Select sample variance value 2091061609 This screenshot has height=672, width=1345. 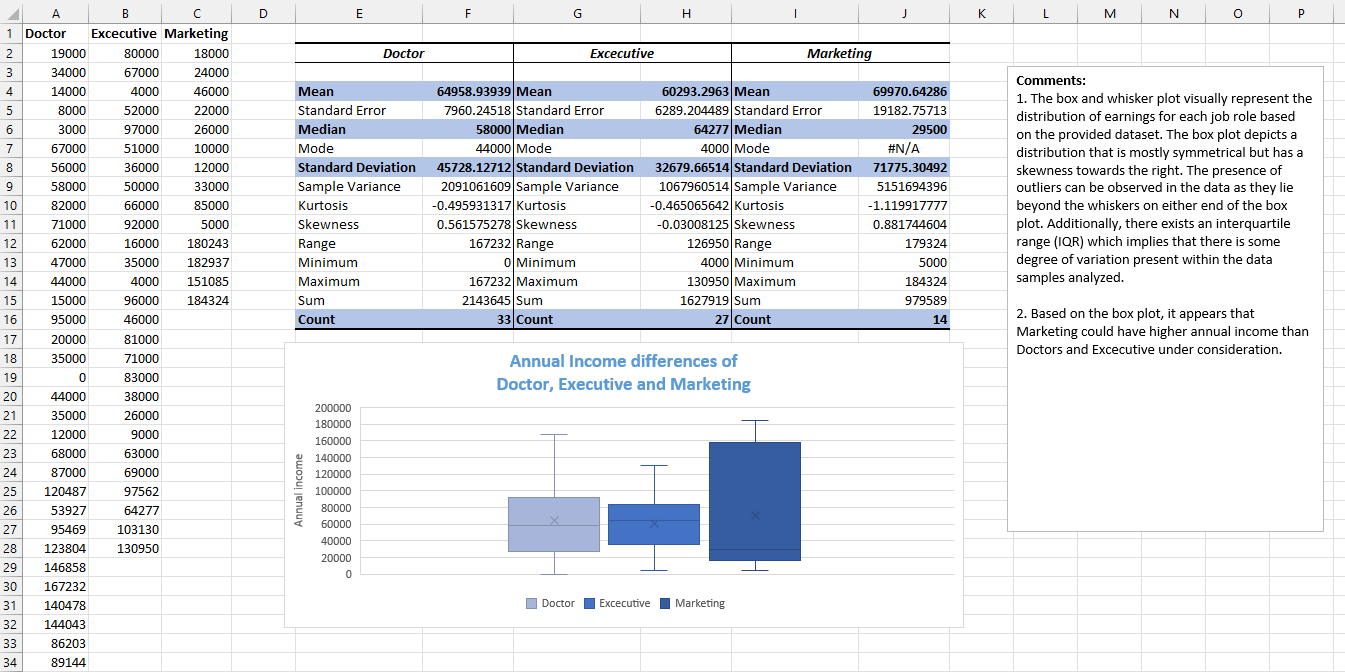point(468,186)
